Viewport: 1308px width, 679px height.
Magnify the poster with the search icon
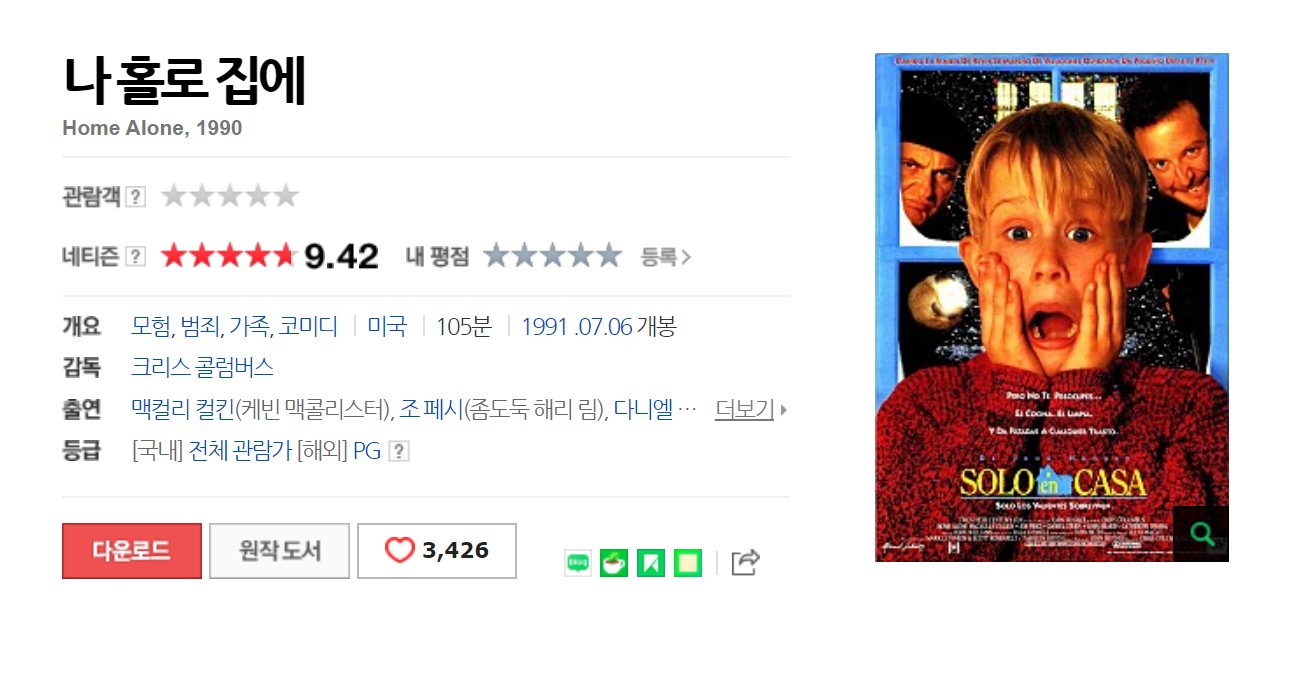(x=1201, y=534)
